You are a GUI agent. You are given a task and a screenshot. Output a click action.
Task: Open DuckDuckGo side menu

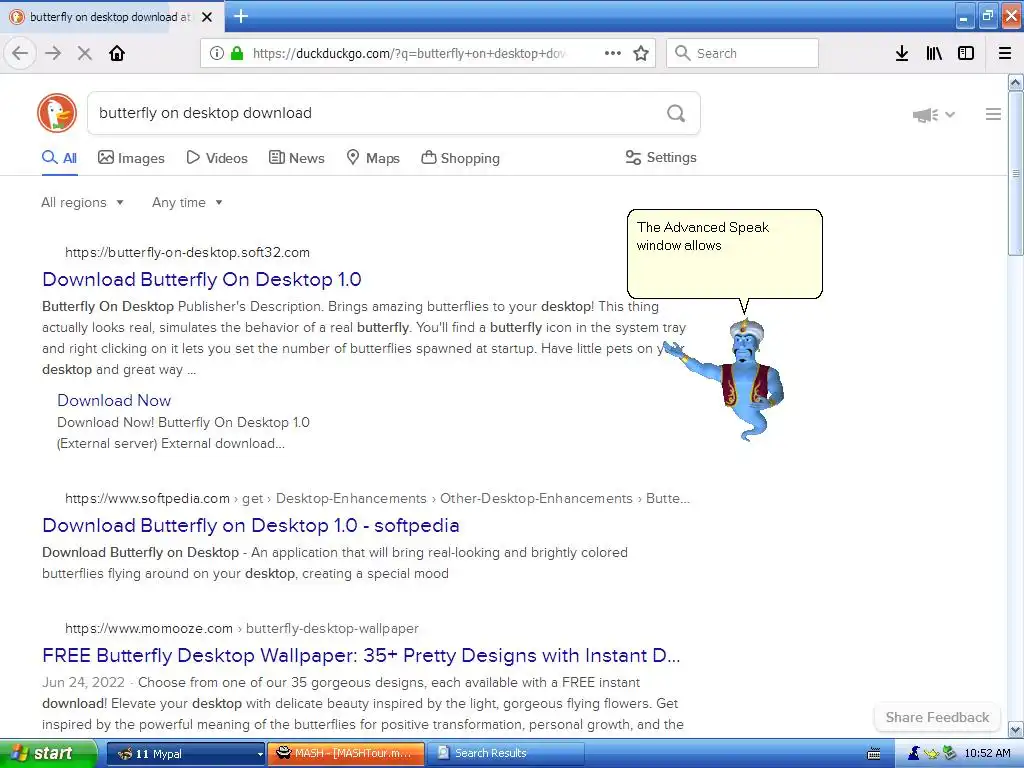click(993, 114)
